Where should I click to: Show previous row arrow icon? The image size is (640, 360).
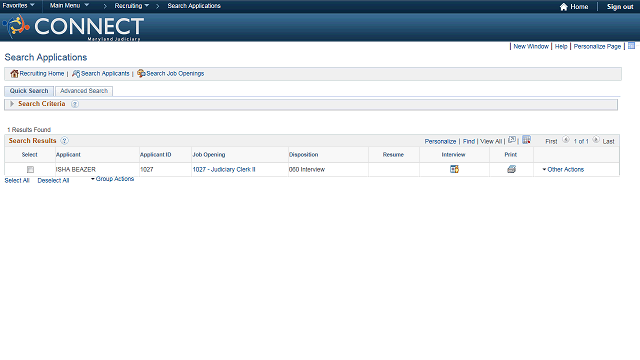pyautogui.click(x=566, y=140)
